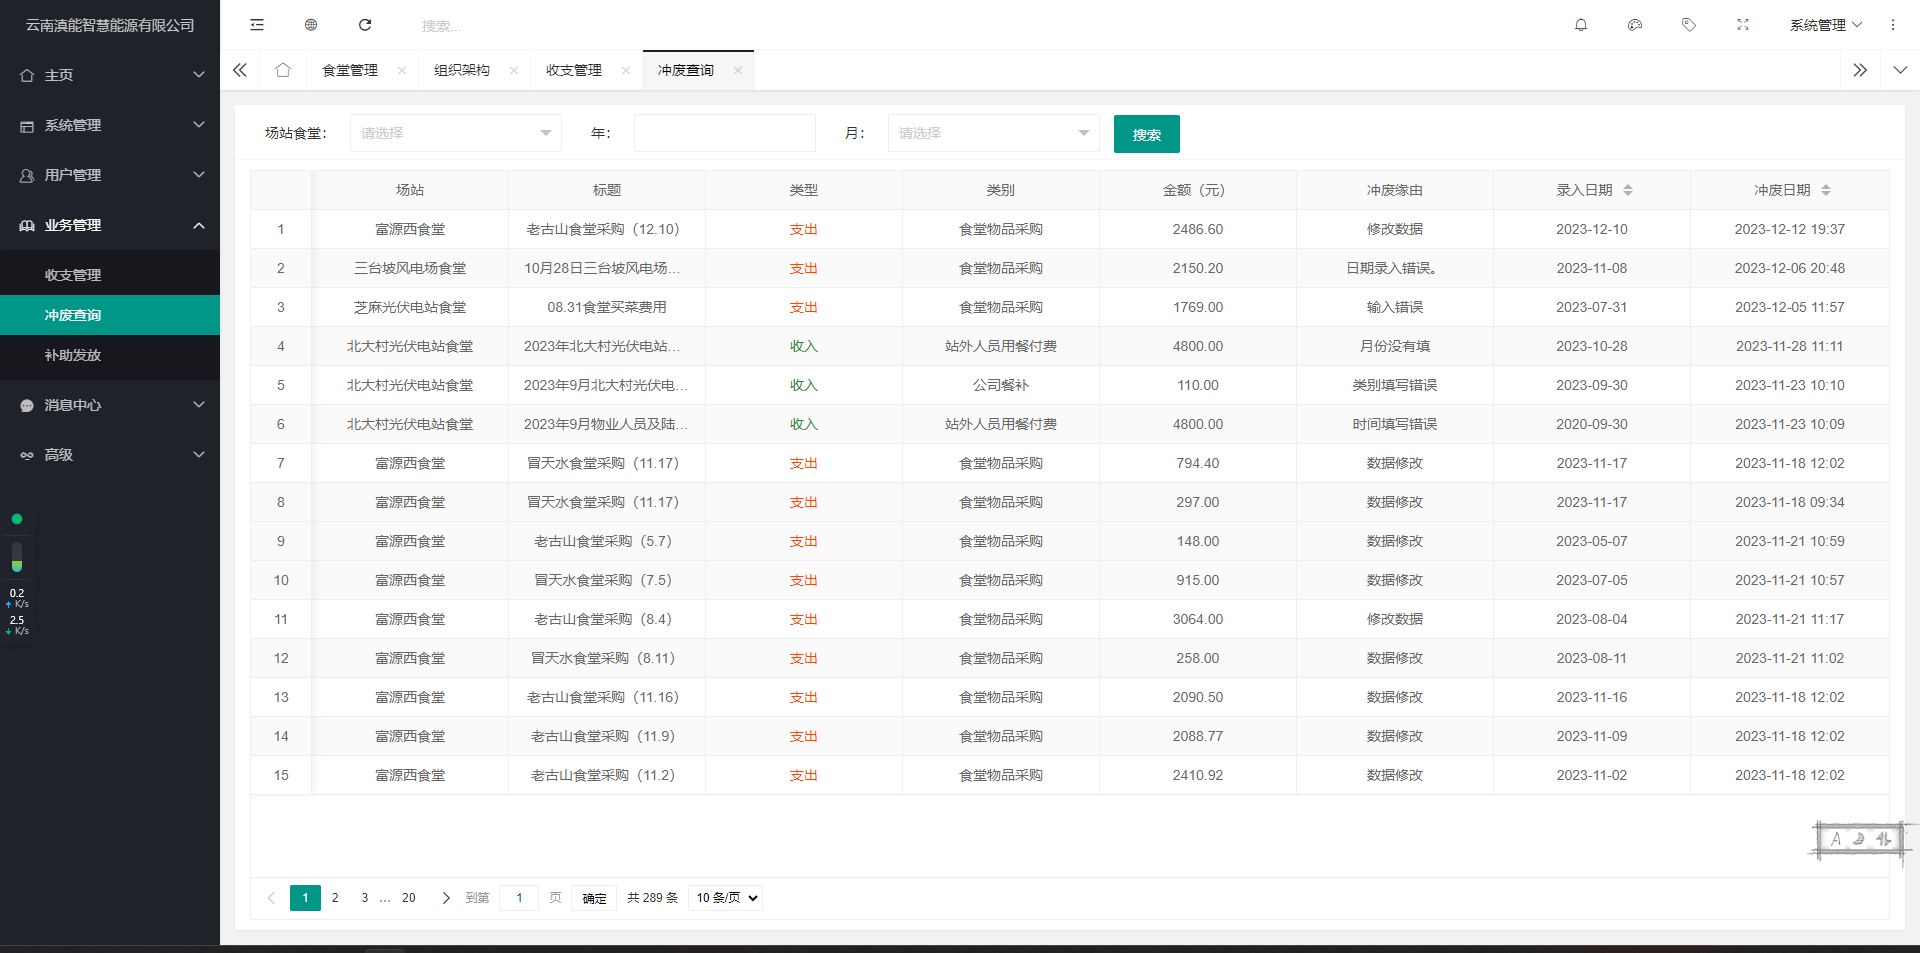
Task: Expand the 消息中心 sidebar menu
Action: [x=110, y=405]
